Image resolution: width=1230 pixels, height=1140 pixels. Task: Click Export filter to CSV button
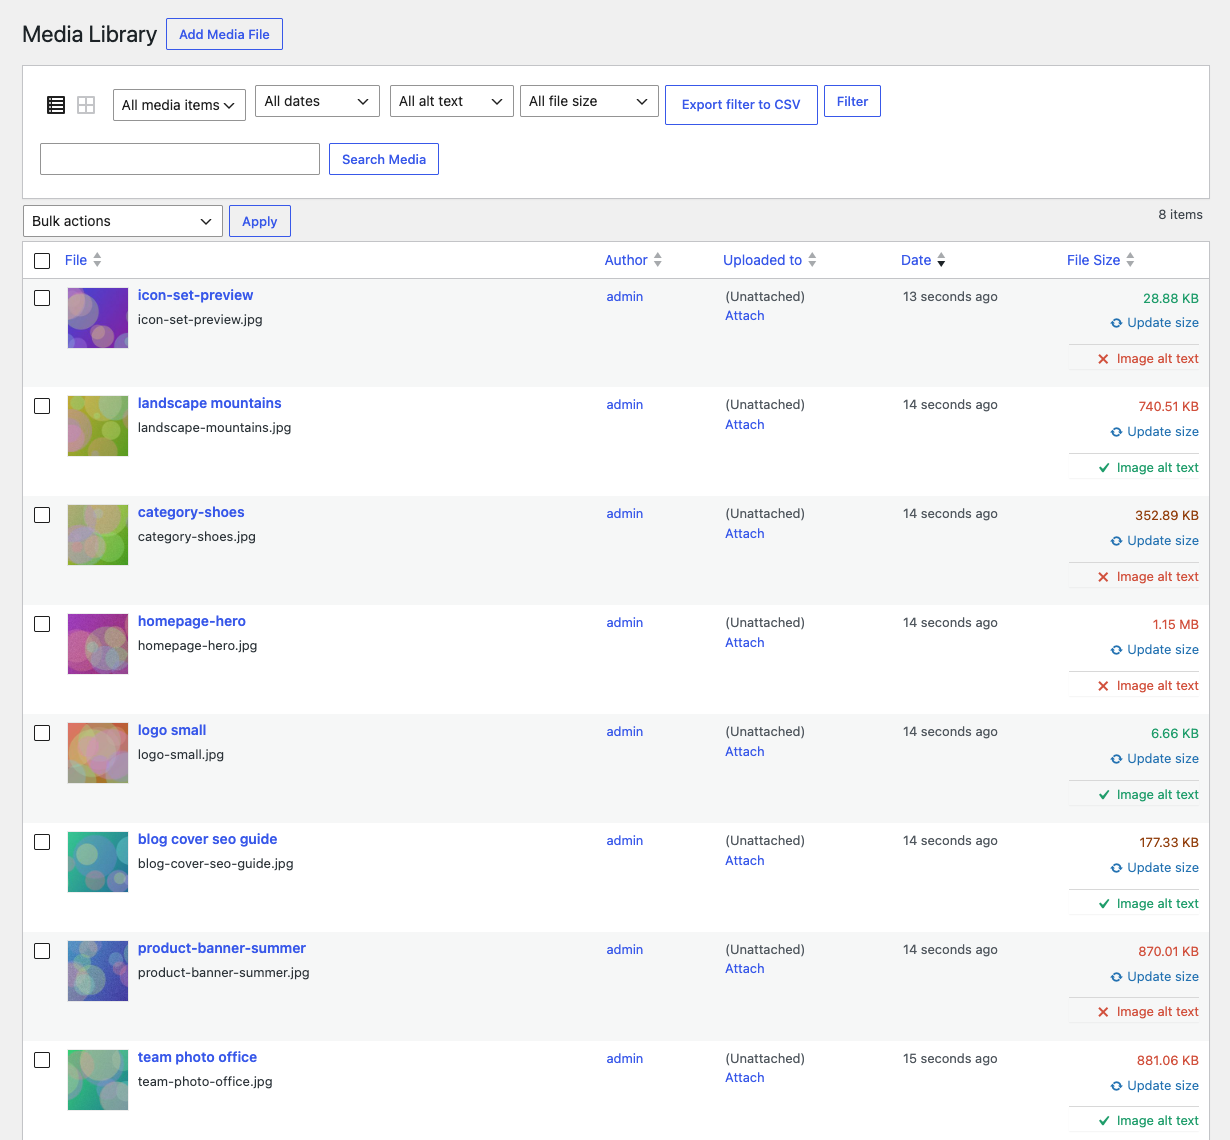click(741, 105)
